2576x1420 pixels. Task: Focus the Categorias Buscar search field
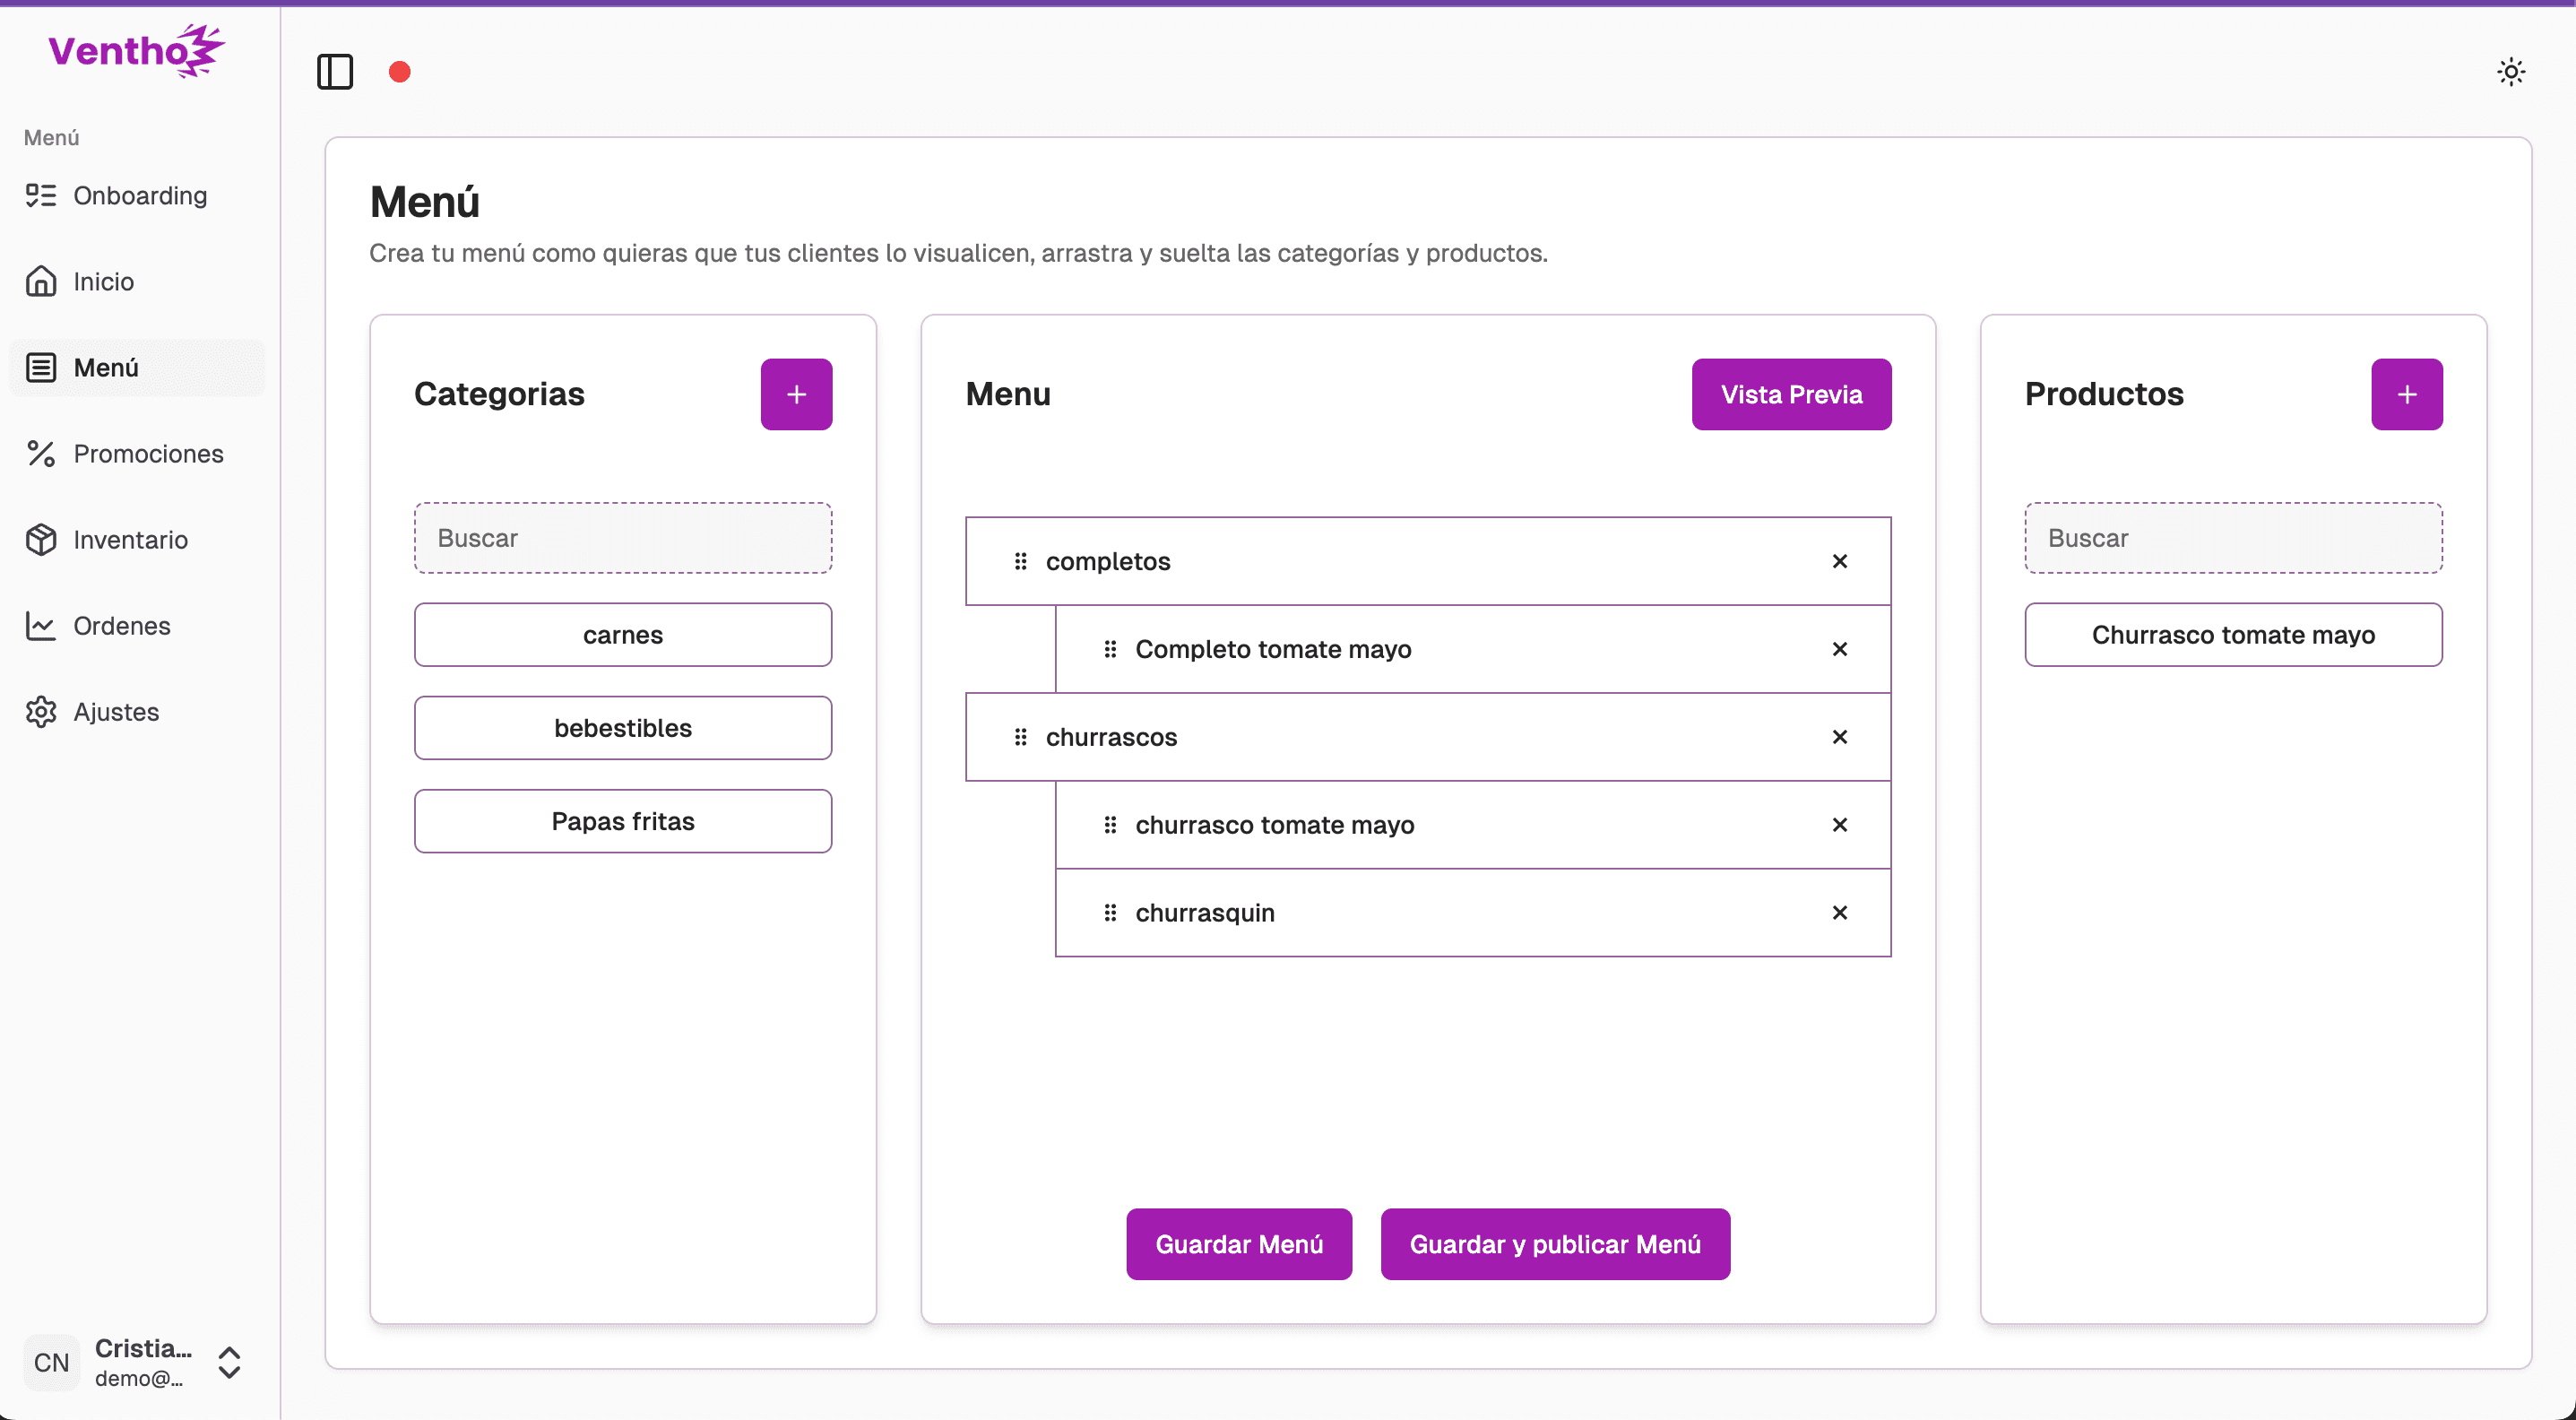(622, 538)
